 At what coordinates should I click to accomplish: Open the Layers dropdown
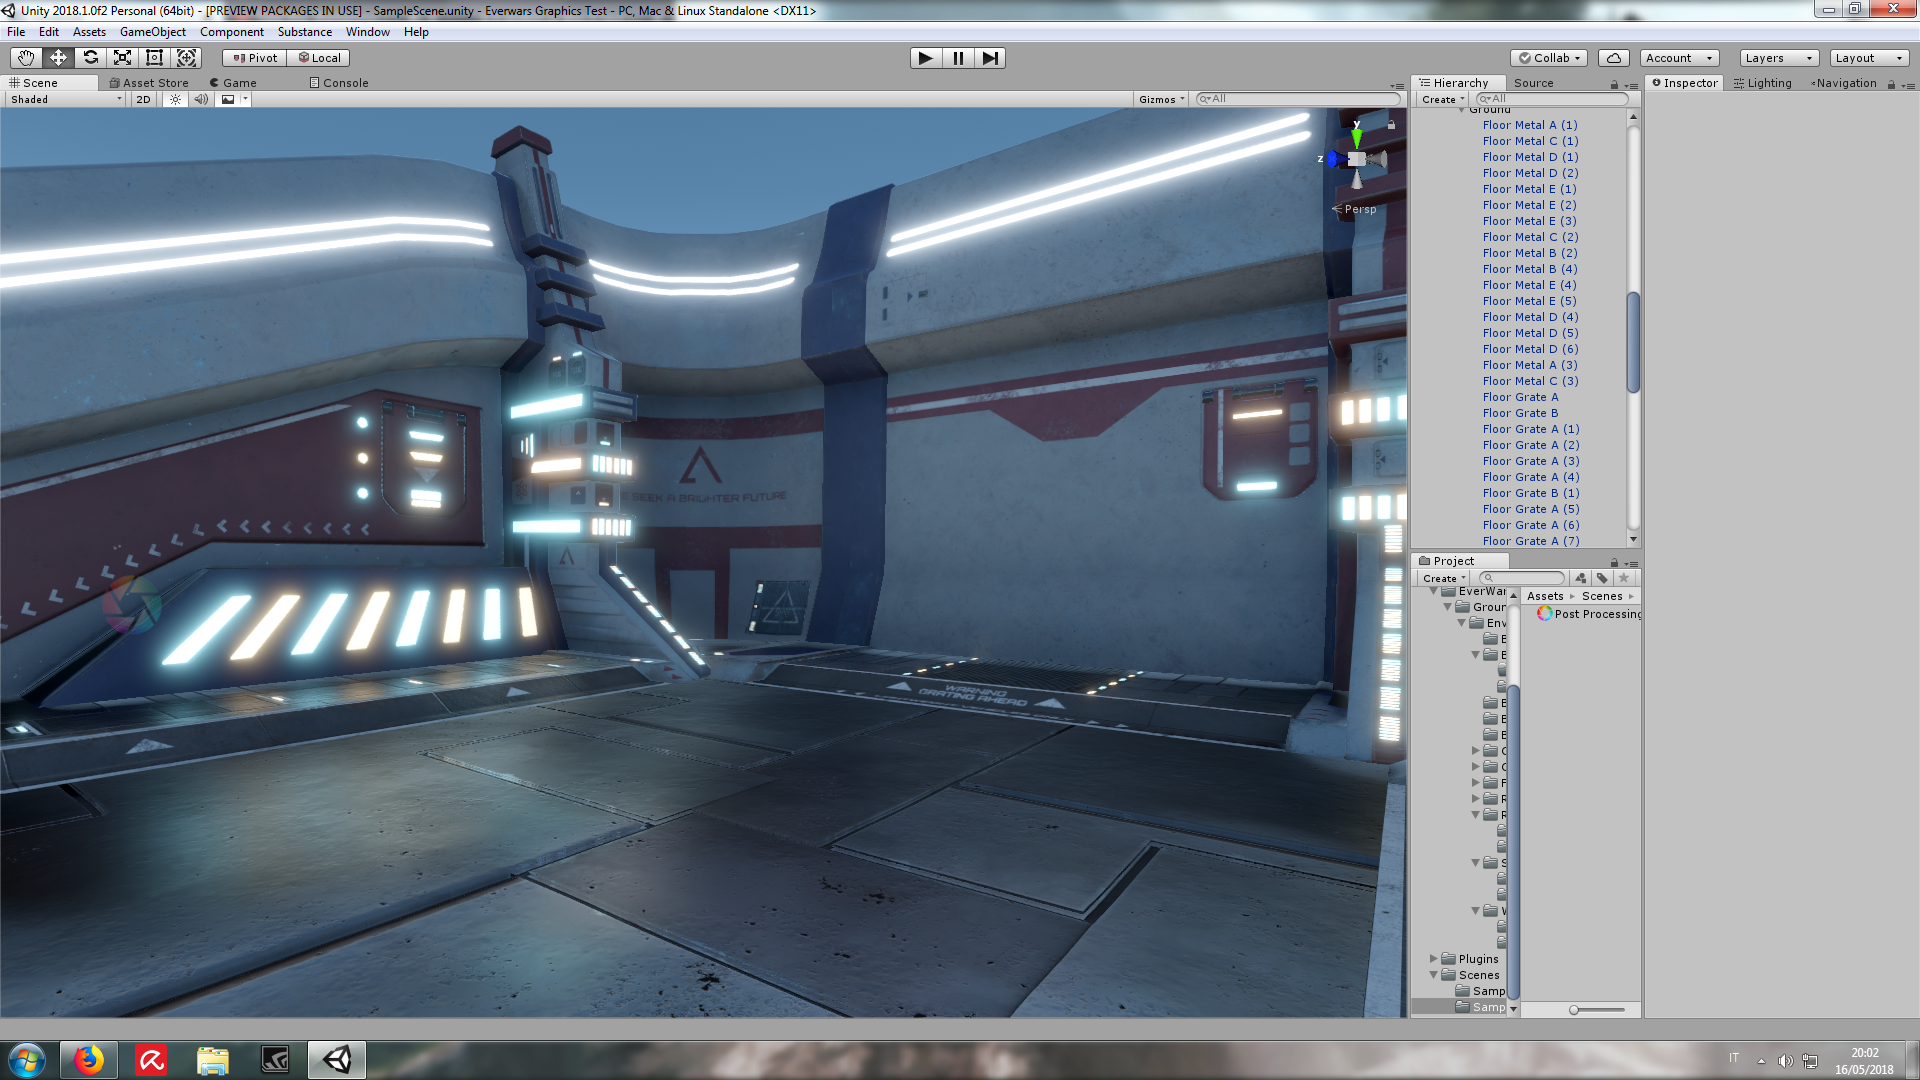coord(1778,58)
